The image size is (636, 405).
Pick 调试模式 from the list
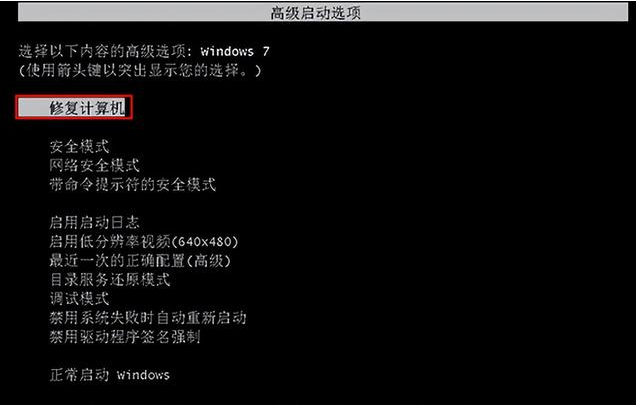click(80, 299)
